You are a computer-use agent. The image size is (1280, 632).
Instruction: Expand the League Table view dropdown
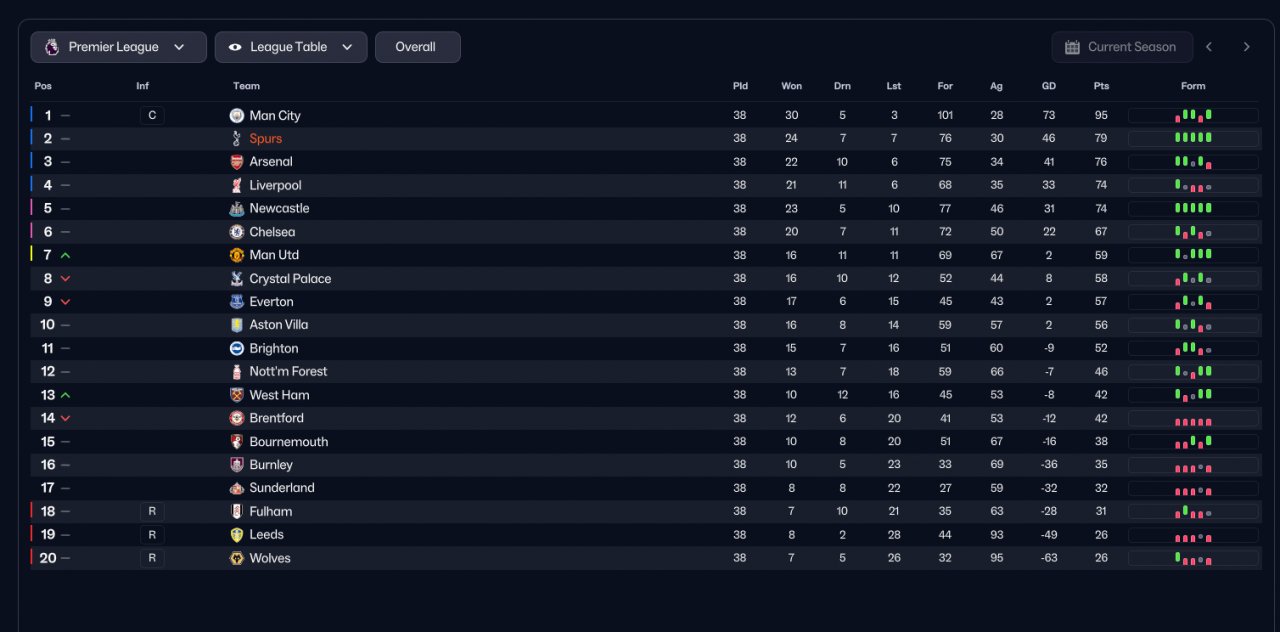click(290, 47)
